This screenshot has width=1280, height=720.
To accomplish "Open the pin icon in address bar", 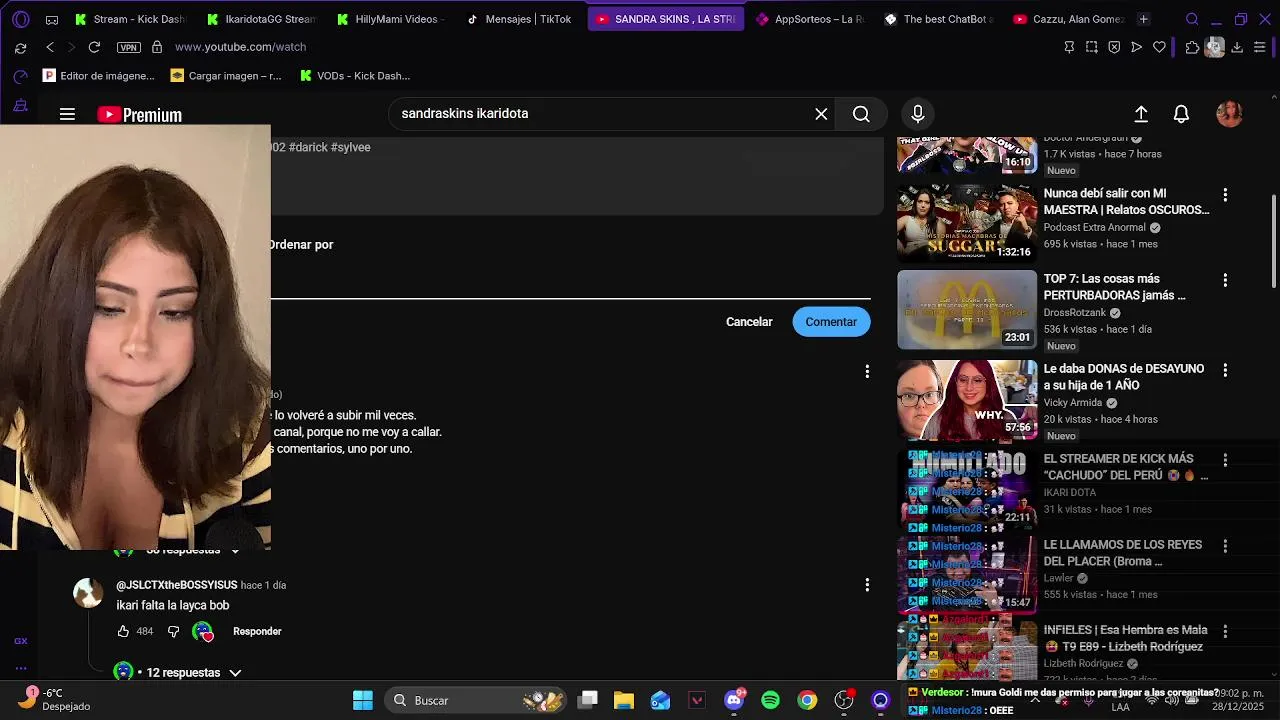I will [1069, 47].
